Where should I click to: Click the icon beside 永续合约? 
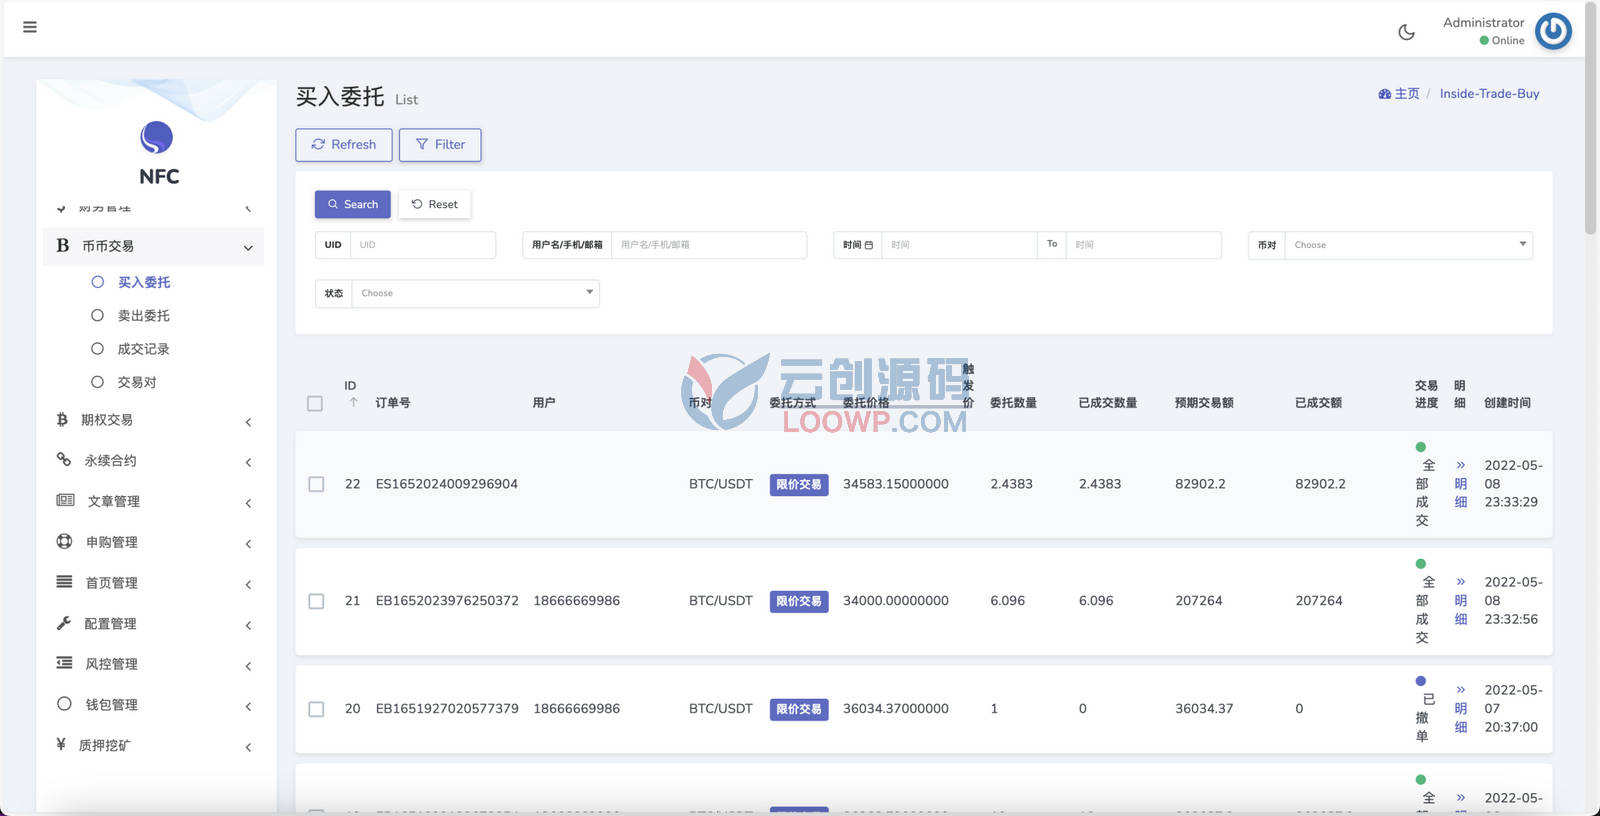click(x=64, y=460)
